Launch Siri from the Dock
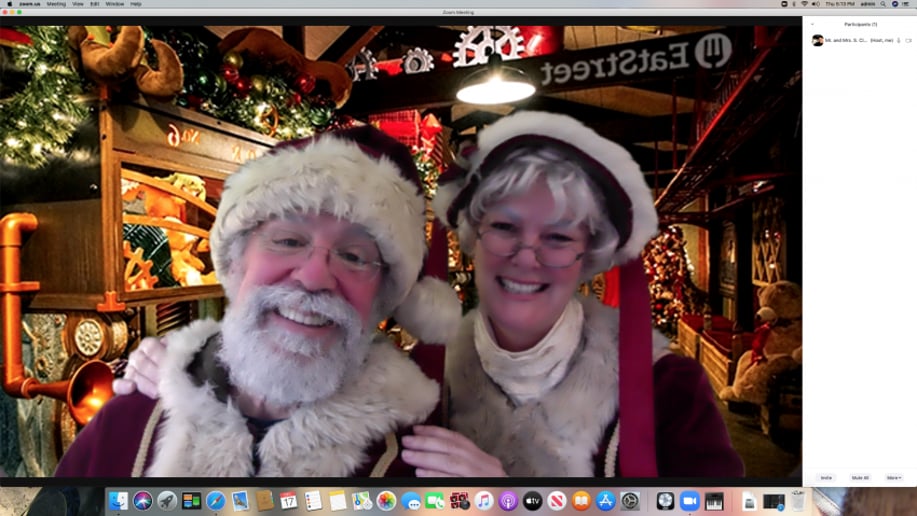Screen dimensions: 917x516 (x=142, y=501)
